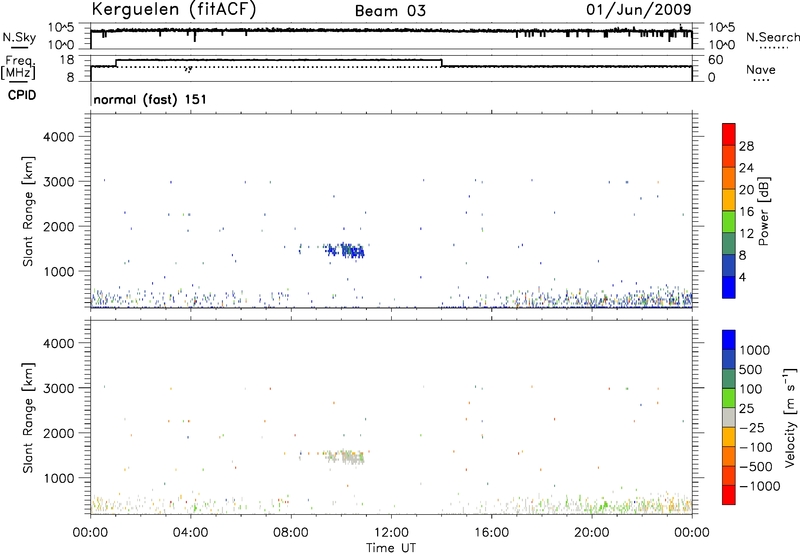The image size is (800, 554).
Task: Click the '16:00' time tick label
Action: click(491, 533)
